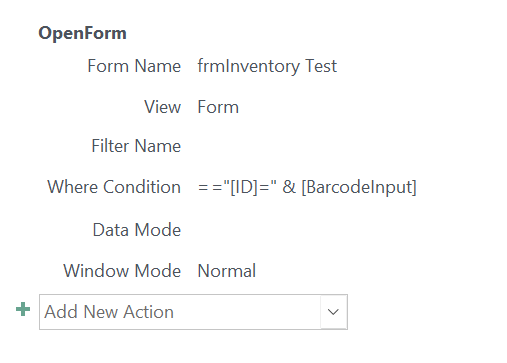Click the Where Condition expression text
This screenshot has height=363, width=507.
coord(307,187)
